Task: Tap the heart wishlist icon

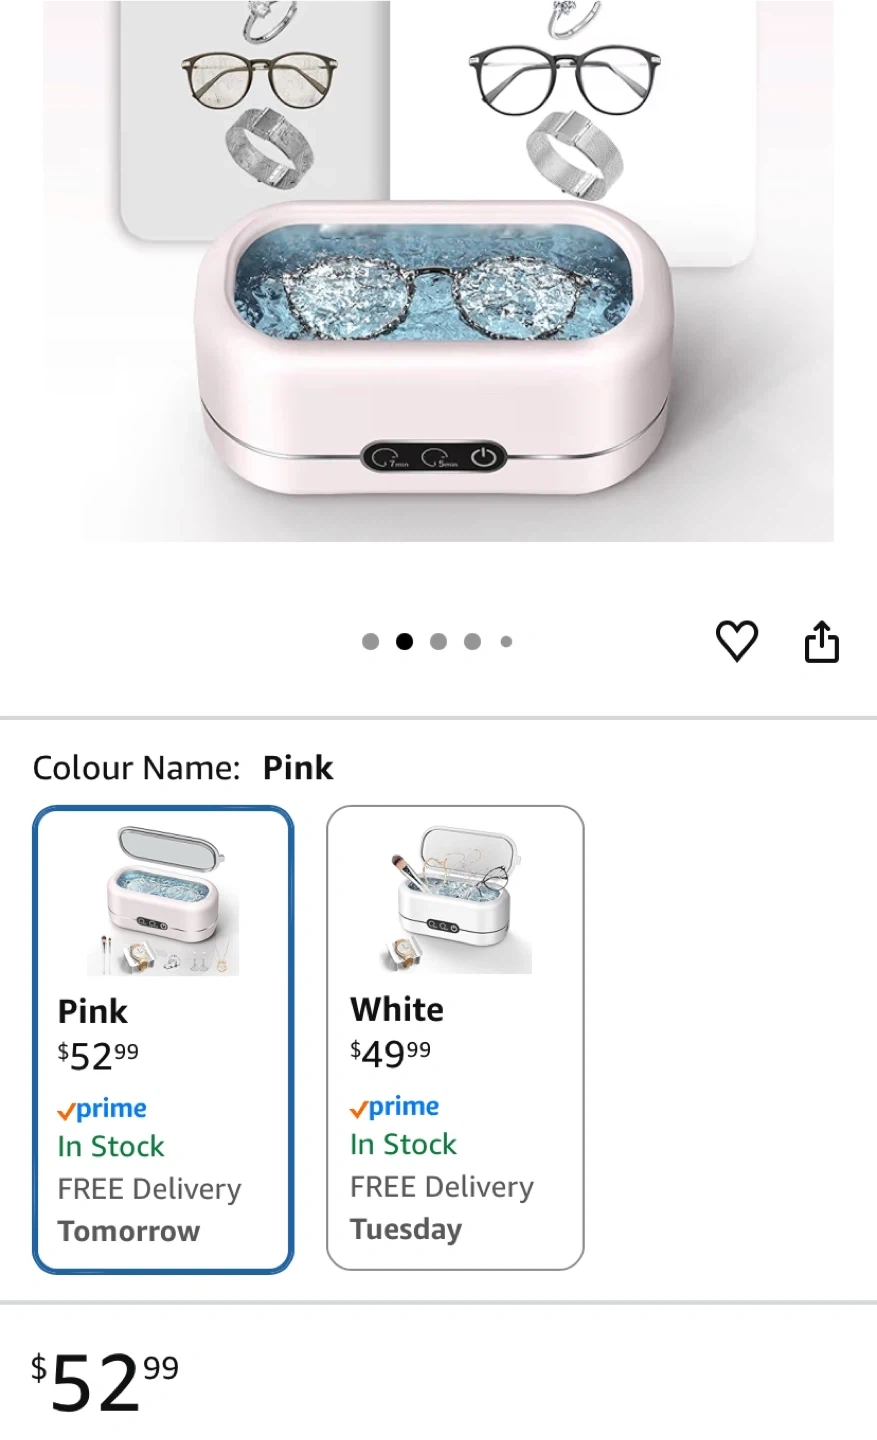Action: tap(737, 641)
